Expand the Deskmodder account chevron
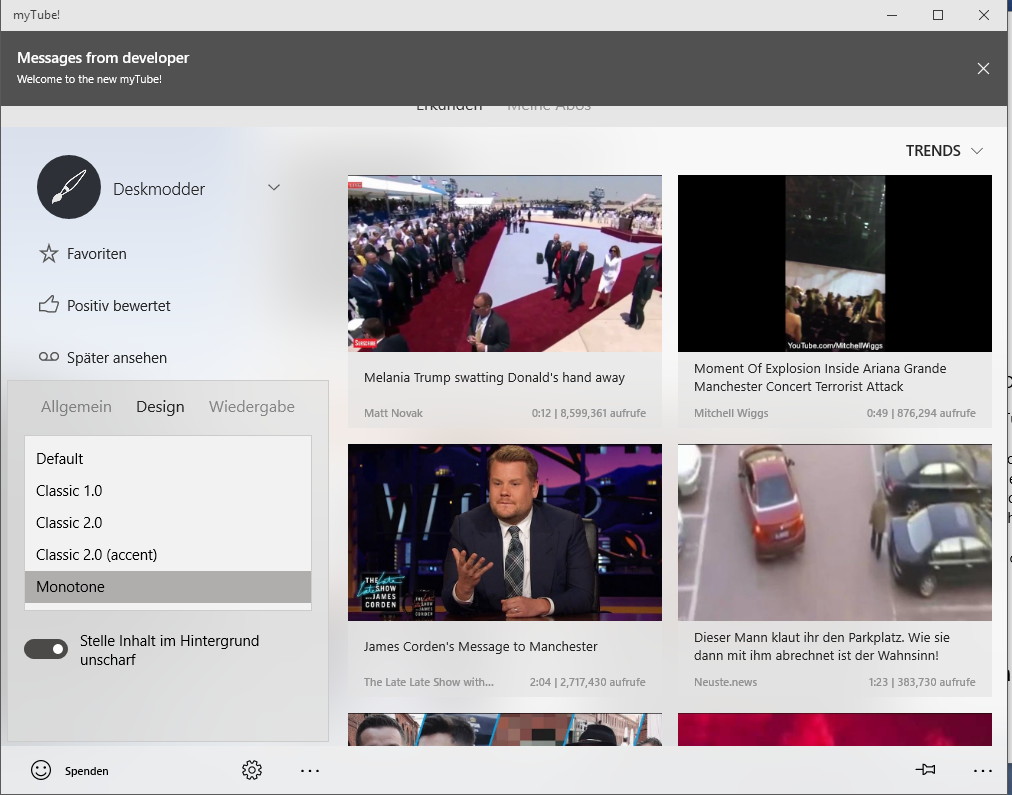 click(x=274, y=188)
